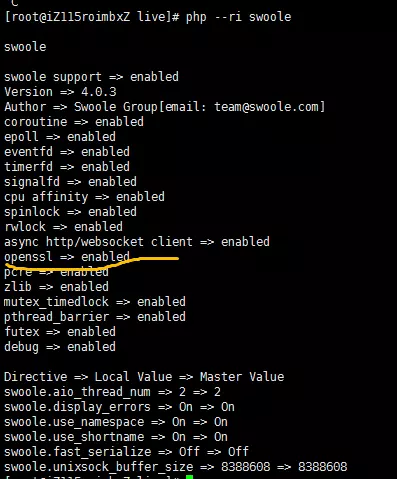Click the 'swoole support => enabled' line
The width and height of the screenshot is (397, 479).
[91, 77]
